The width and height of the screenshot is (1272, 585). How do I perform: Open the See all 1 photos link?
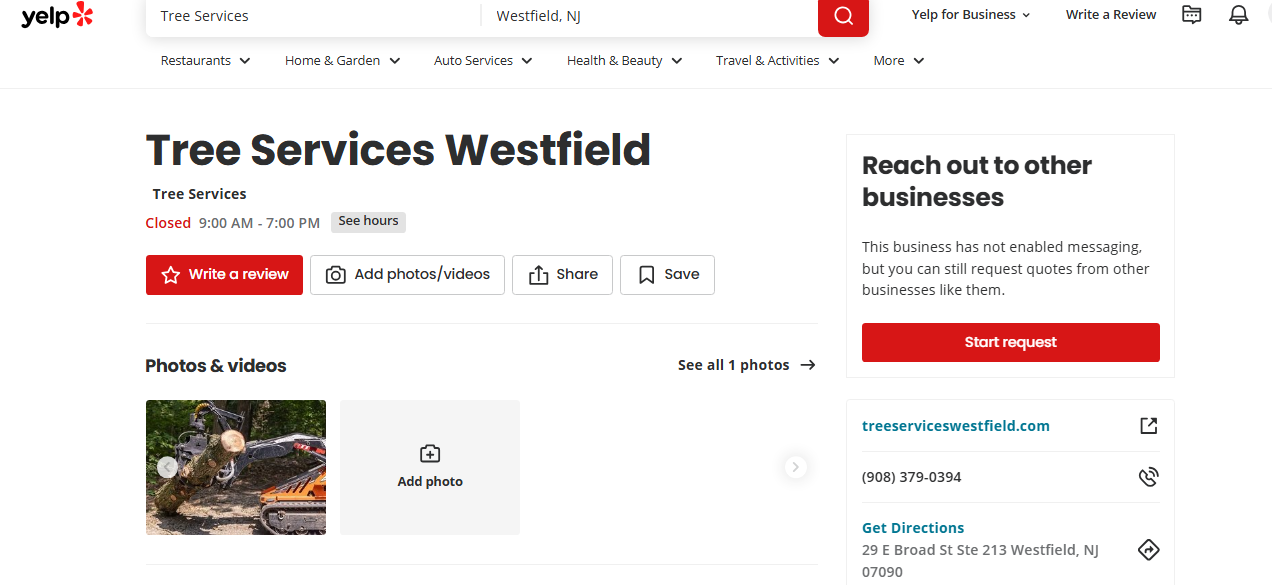click(x=747, y=365)
